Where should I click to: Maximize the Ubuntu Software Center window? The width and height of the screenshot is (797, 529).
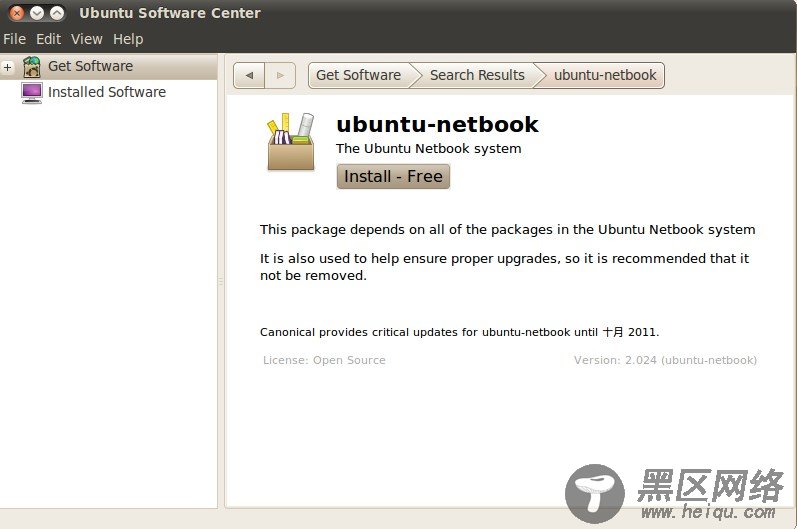point(57,13)
